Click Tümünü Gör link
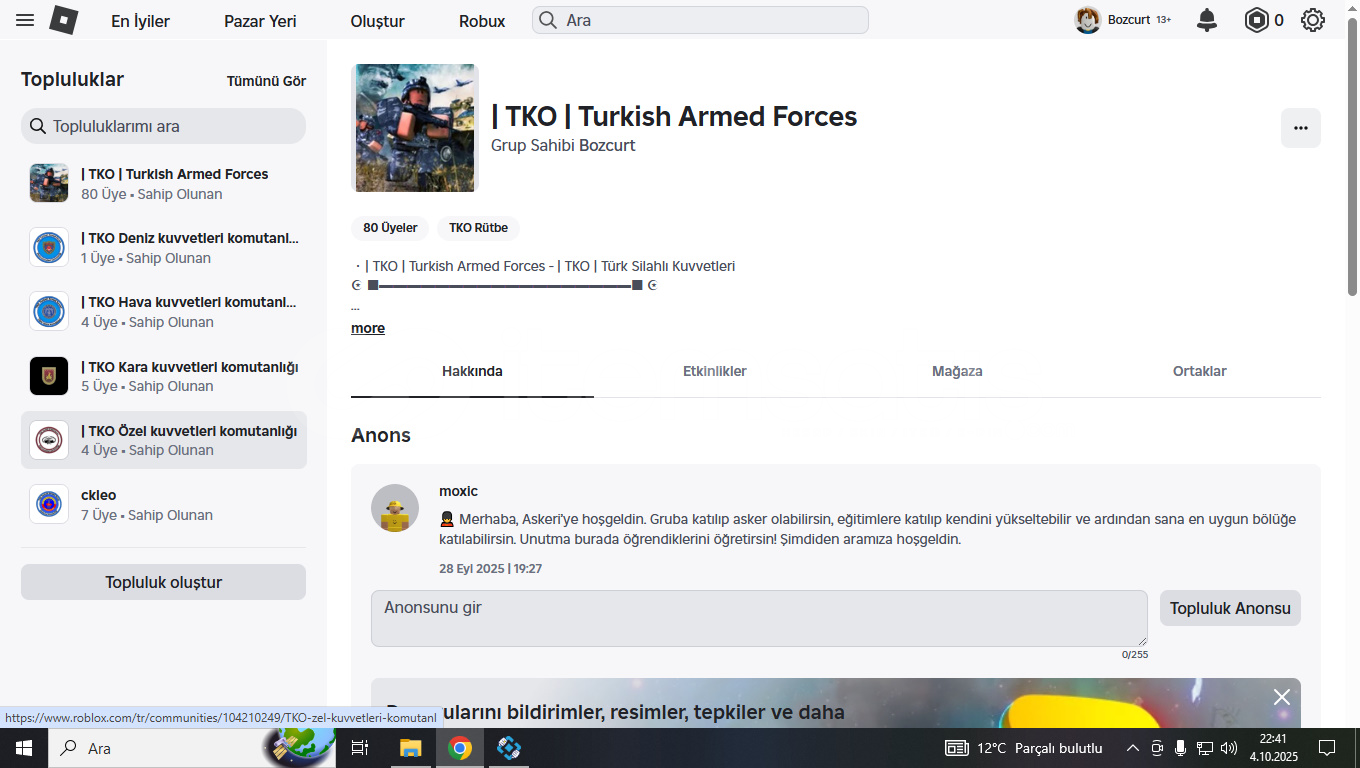The height and width of the screenshot is (768, 1360). (x=266, y=81)
